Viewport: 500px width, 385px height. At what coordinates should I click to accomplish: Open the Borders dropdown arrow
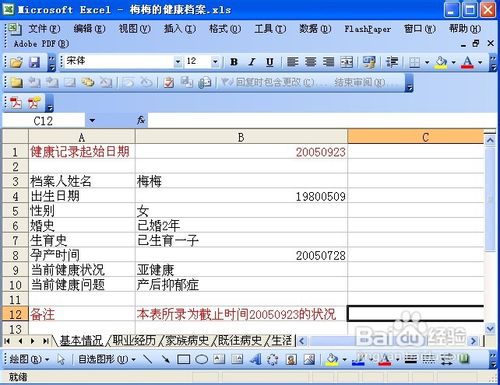[x=427, y=62]
